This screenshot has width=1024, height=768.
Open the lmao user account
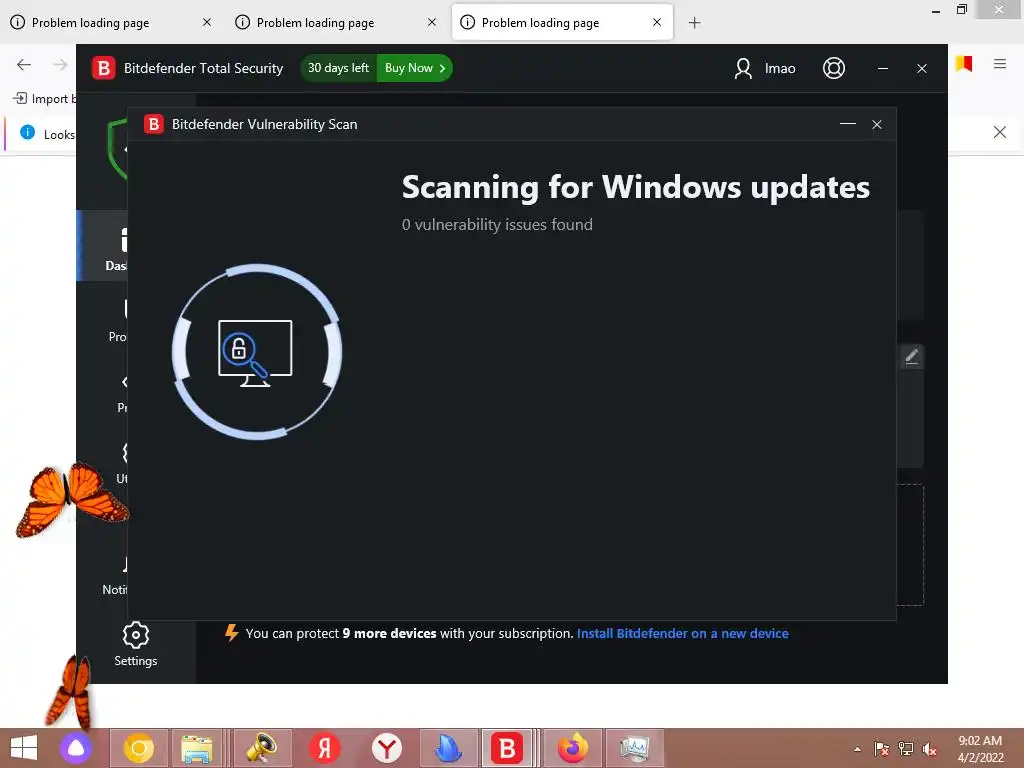coord(765,68)
